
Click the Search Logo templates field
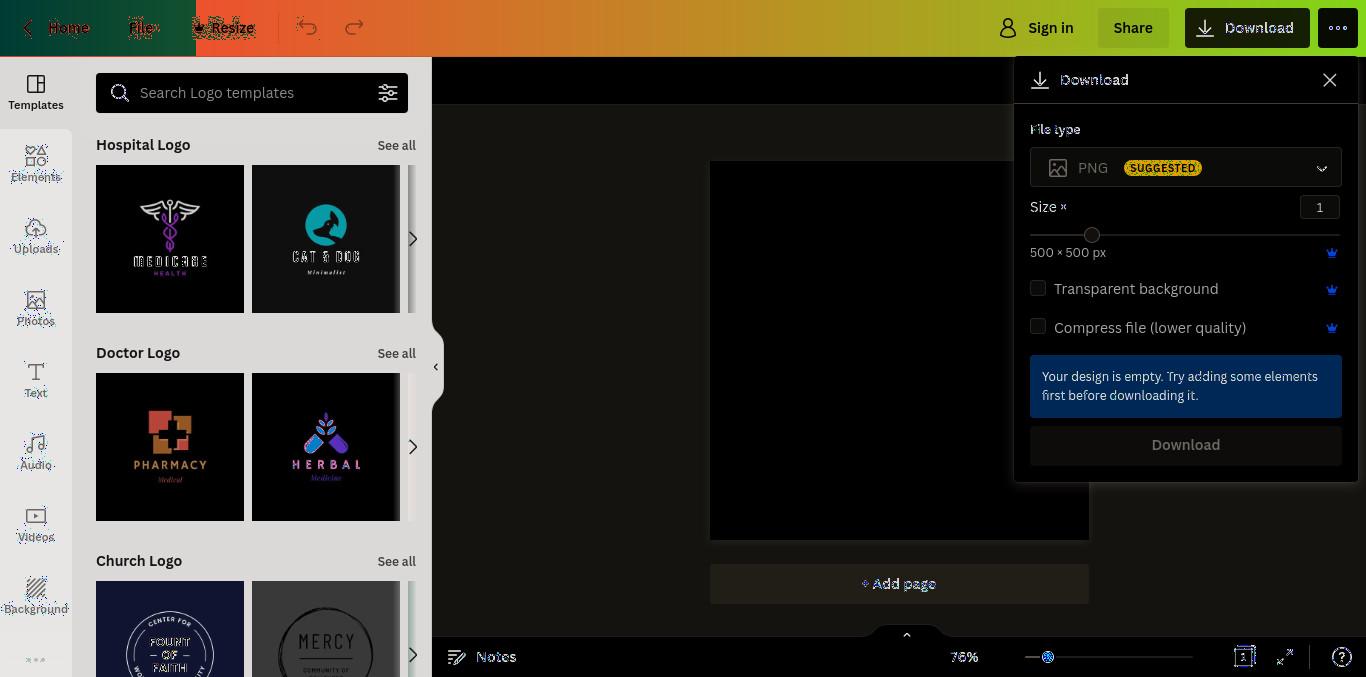[x=252, y=93]
